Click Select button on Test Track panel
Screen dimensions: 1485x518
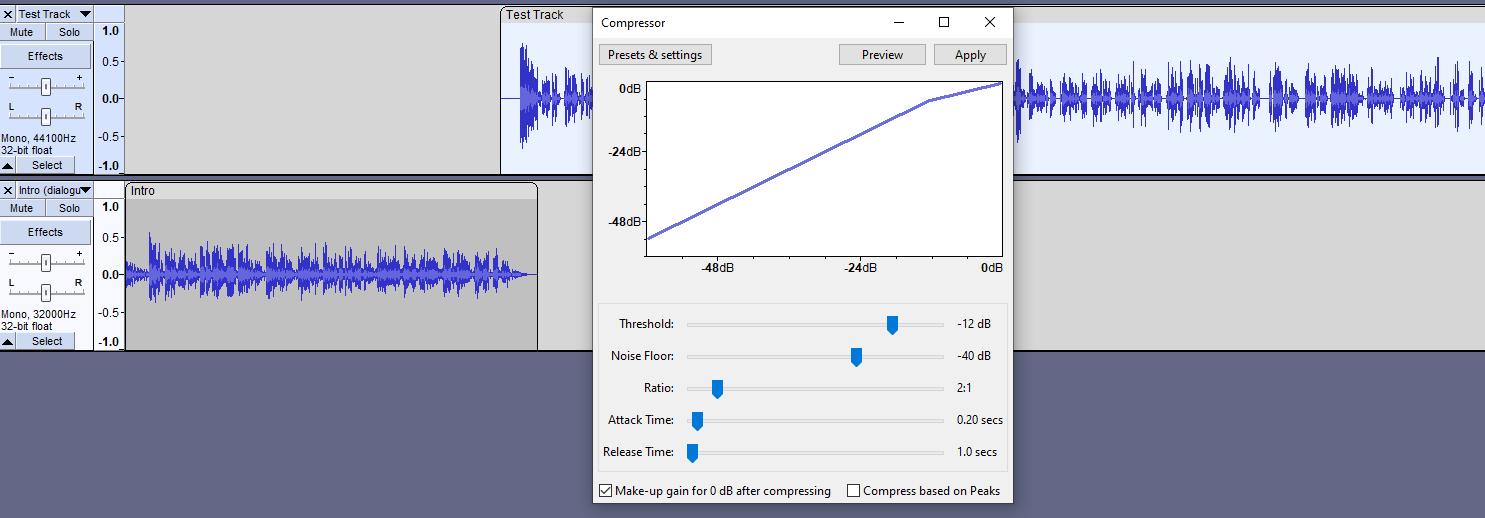point(47,165)
